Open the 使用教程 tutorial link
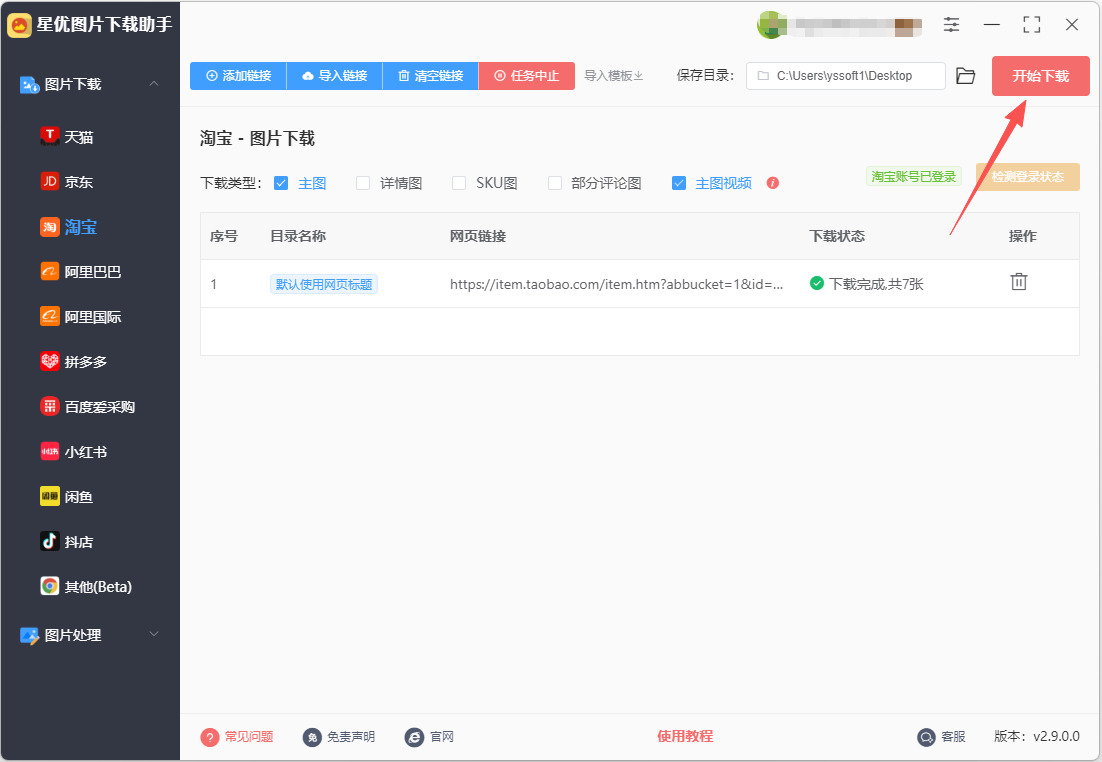Screen dimensions: 1102x762 (x=685, y=737)
